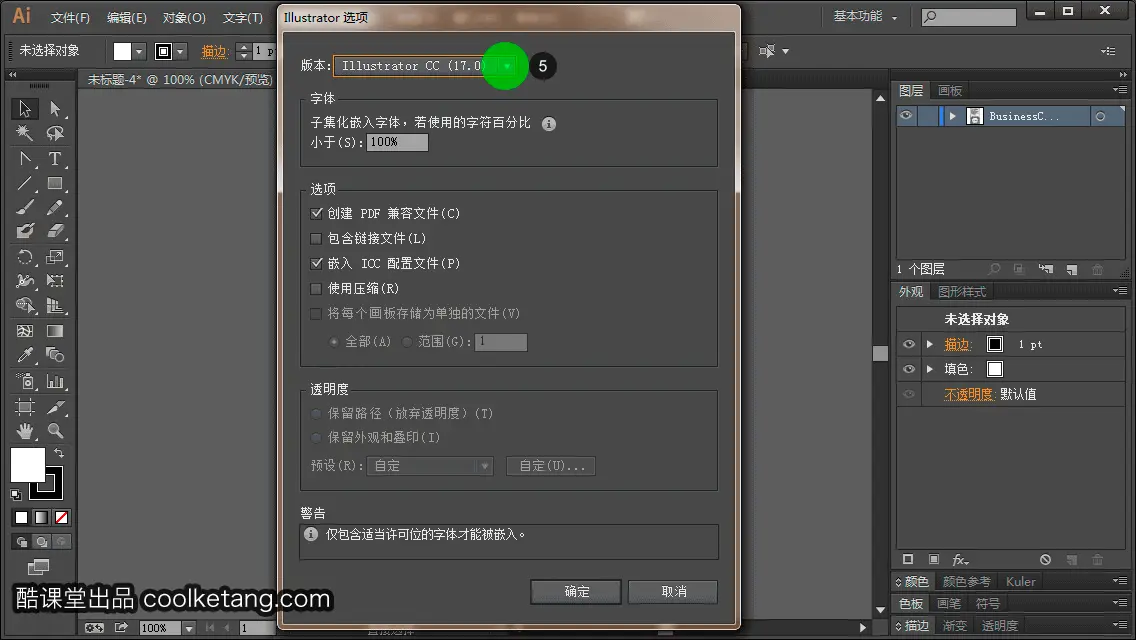Open the stroke type dropdown in control bar
Image resolution: width=1136 pixels, height=640 pixels.
180,51
